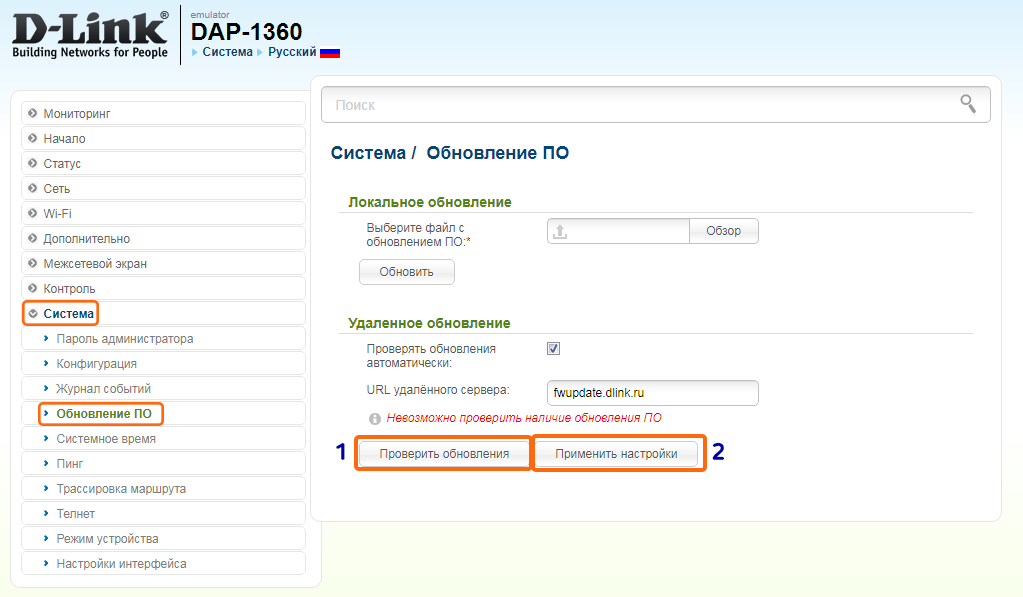Click the Поиск search field
This screenshot has height=597, width=1023.
[640, 104]
